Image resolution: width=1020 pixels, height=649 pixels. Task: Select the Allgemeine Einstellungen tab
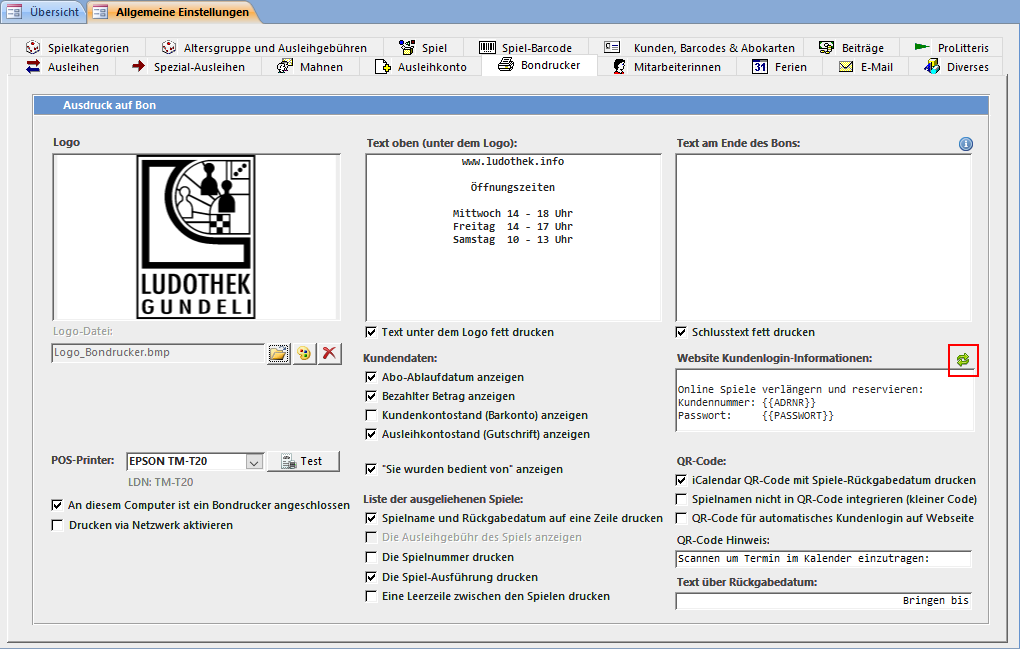click(x=172, y=12)
